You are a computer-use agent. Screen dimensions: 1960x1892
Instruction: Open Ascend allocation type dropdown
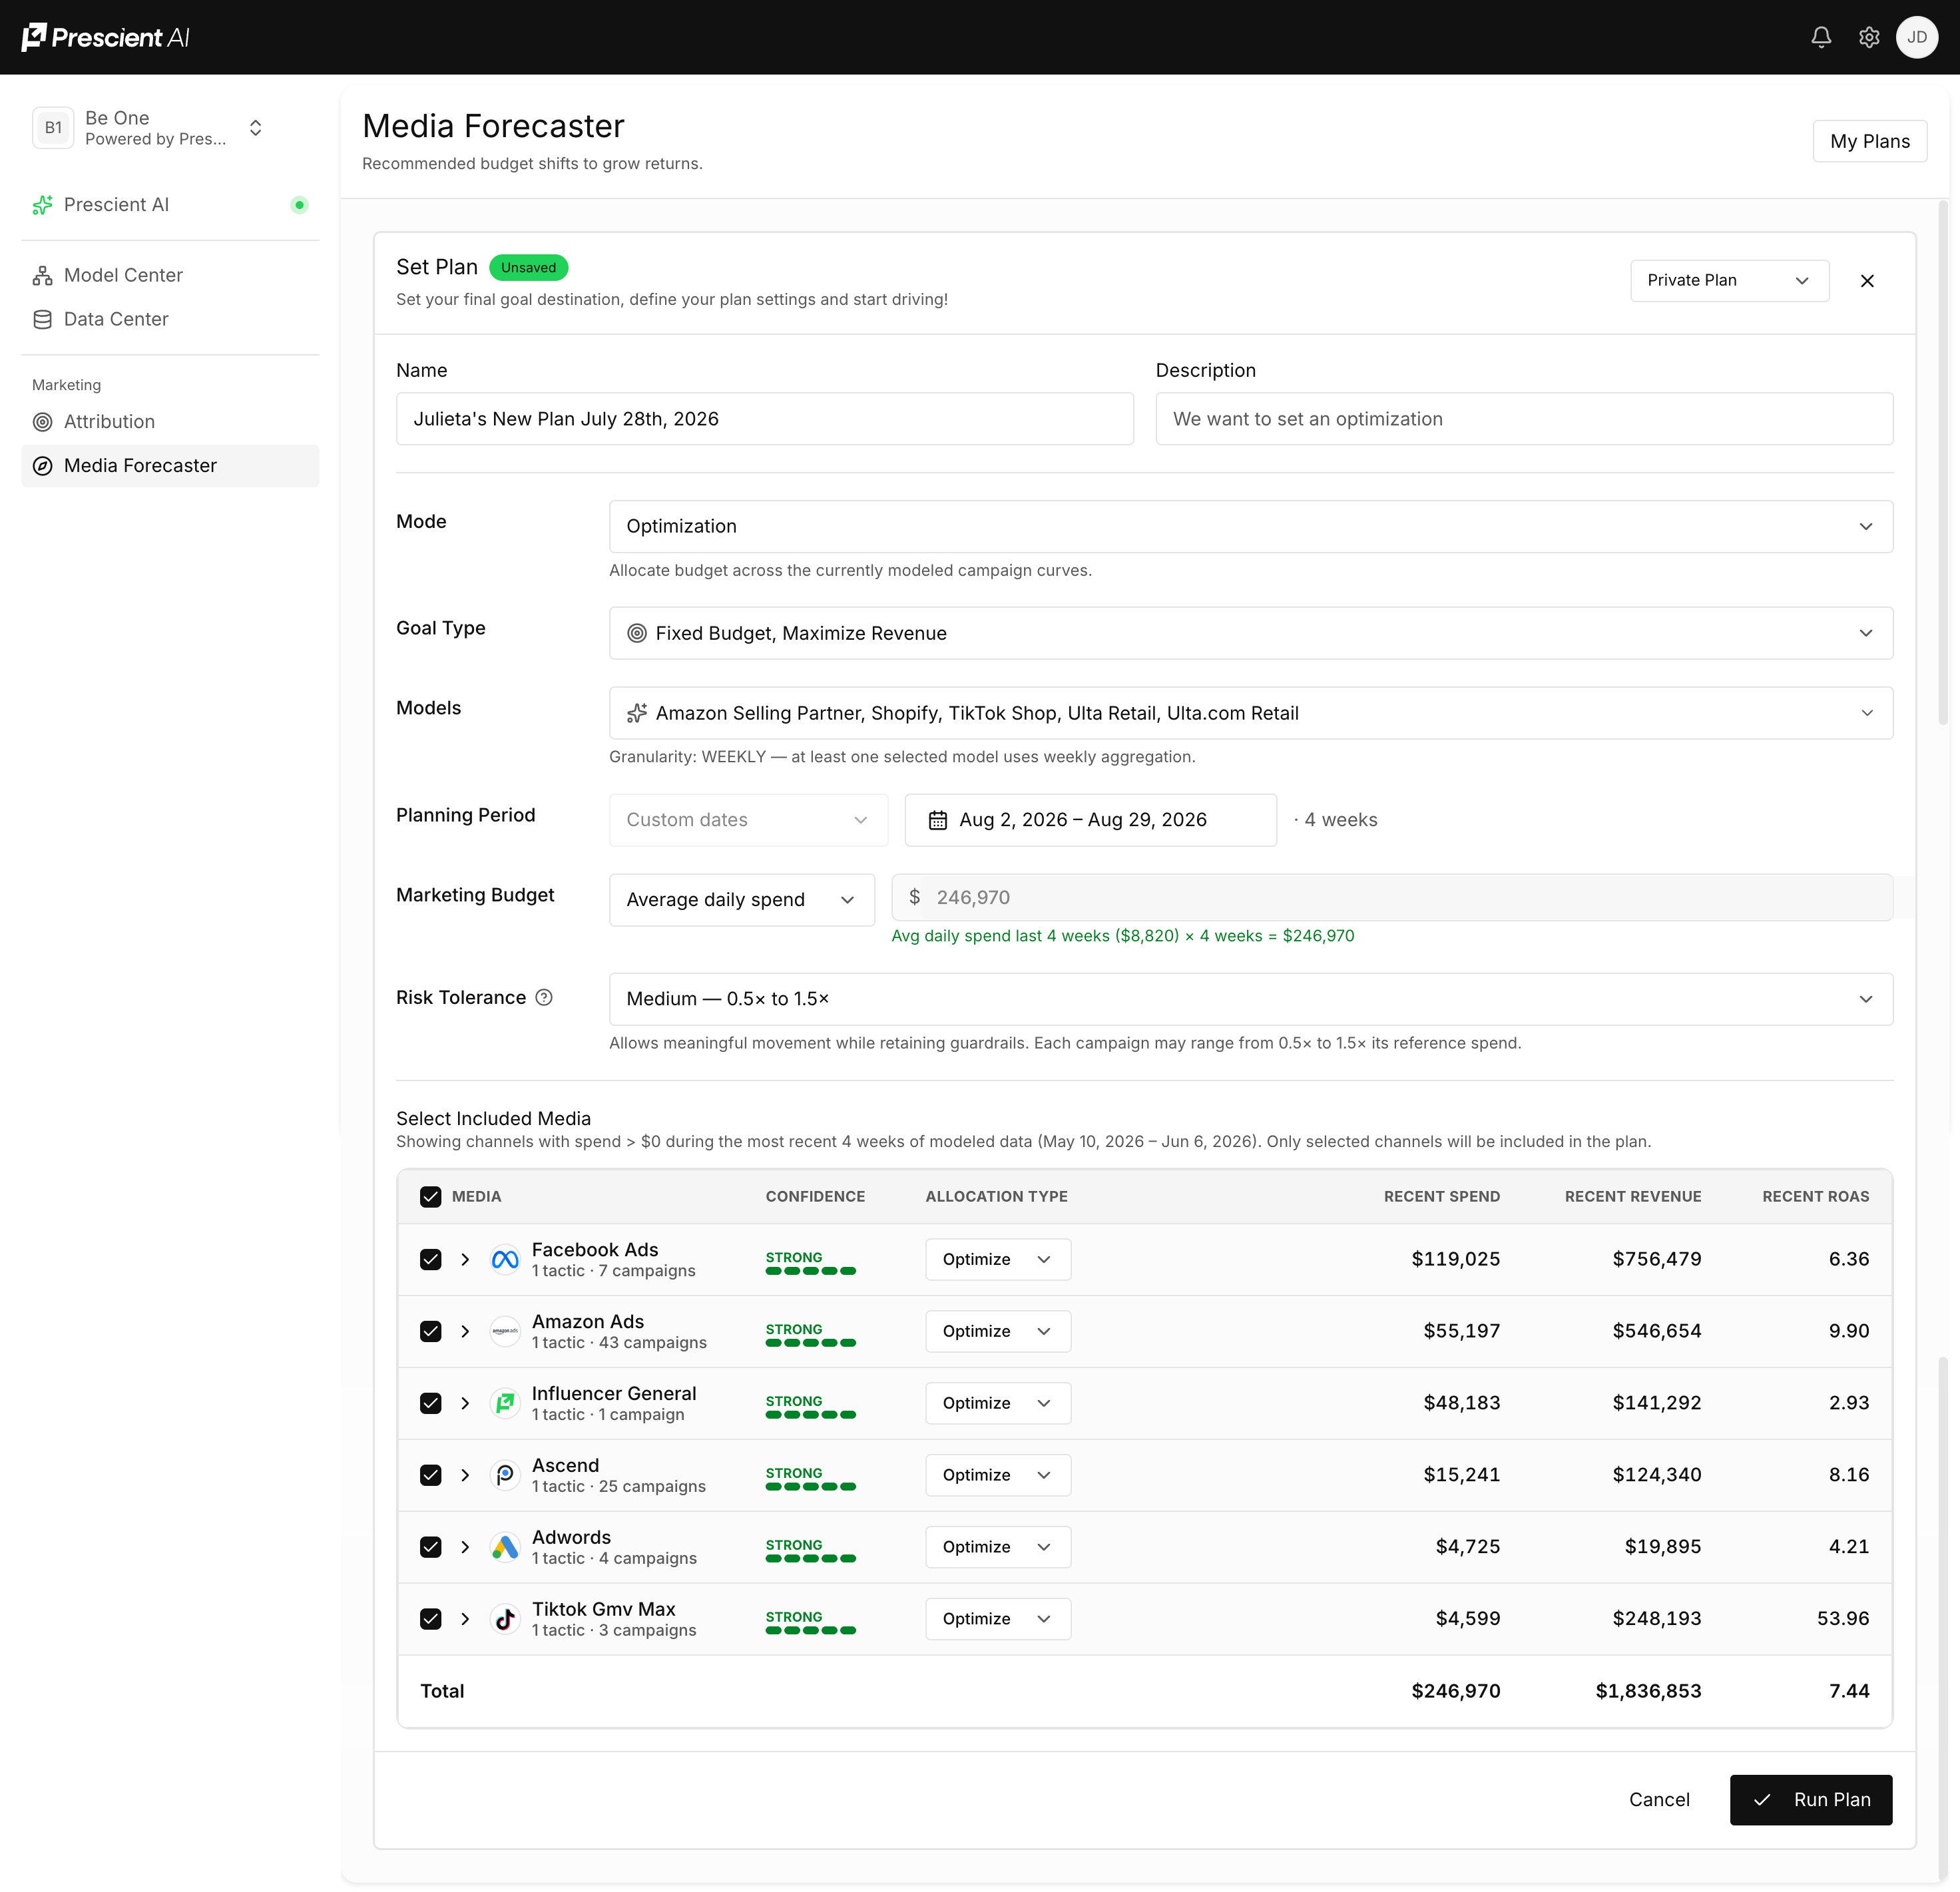pos(997,1475)
